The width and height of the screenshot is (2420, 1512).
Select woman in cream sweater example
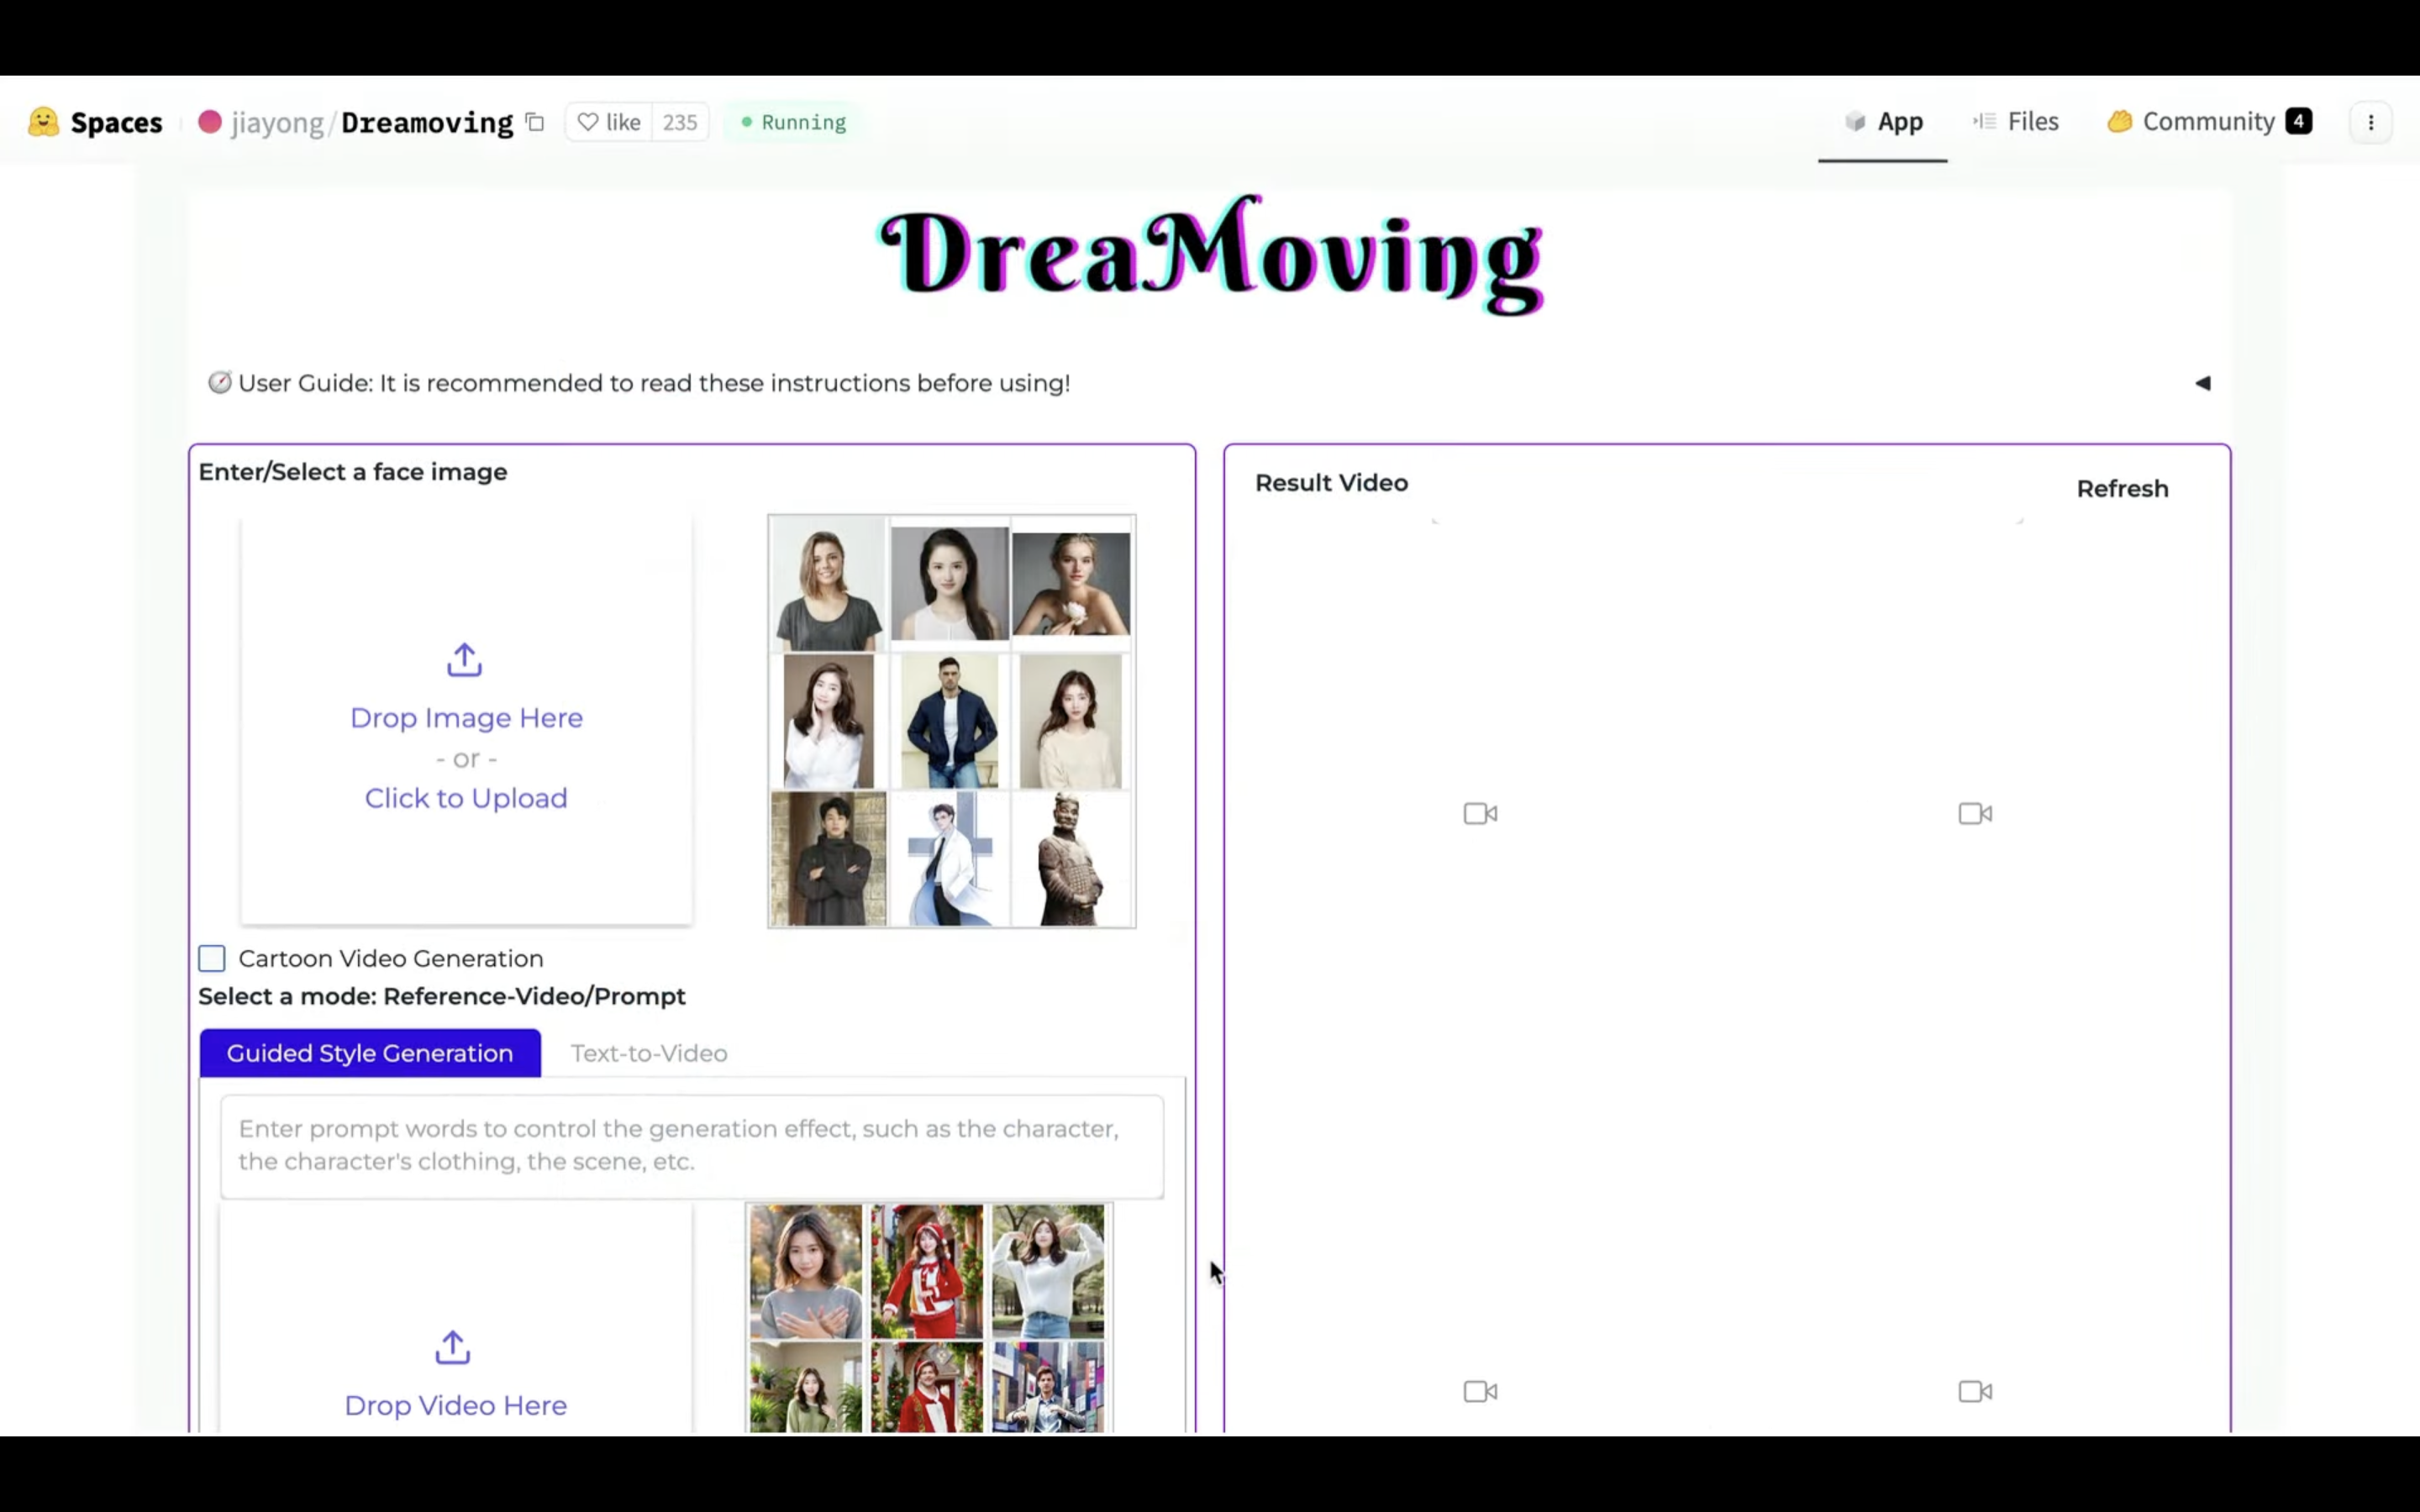(1071, 721)
